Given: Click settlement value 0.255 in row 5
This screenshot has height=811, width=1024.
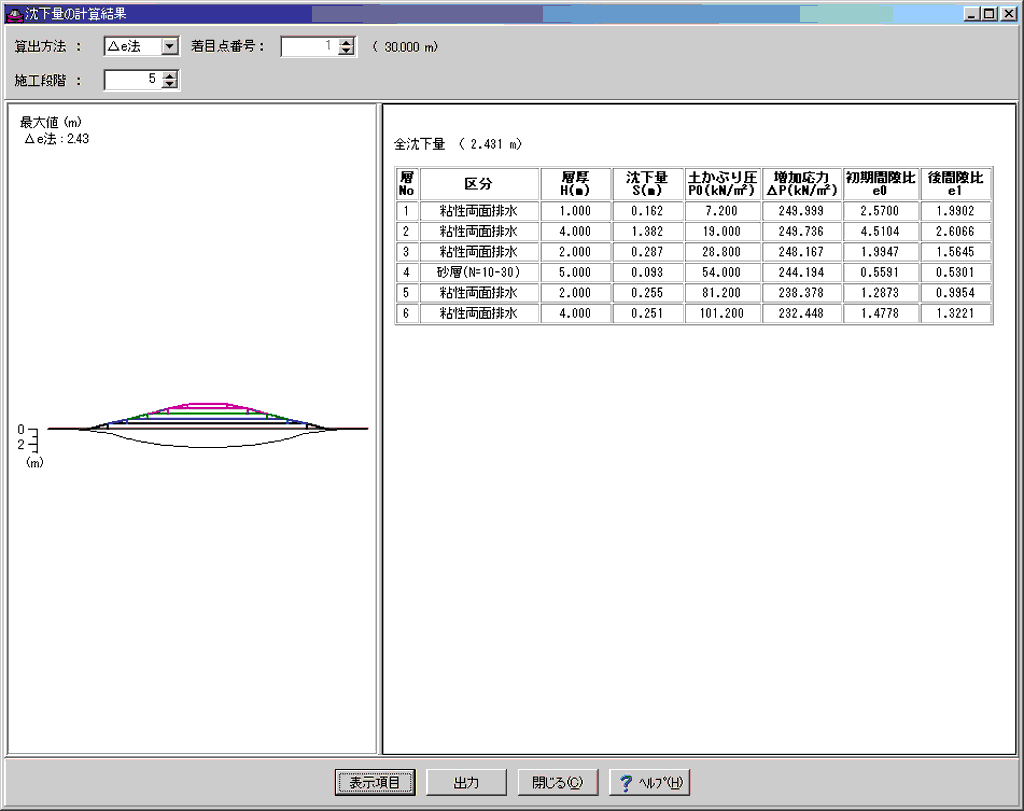Looking at the screenshot, I should 647,293.
